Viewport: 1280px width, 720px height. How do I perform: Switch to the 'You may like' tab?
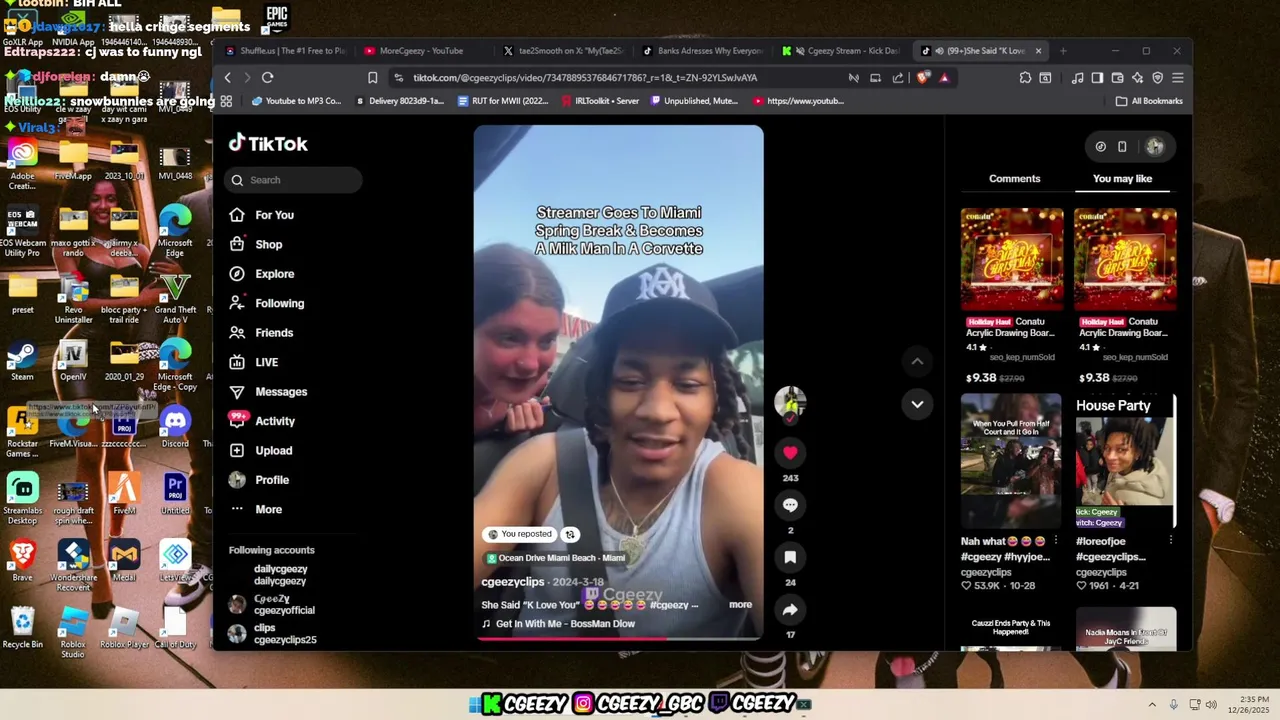pos(1122,179)
